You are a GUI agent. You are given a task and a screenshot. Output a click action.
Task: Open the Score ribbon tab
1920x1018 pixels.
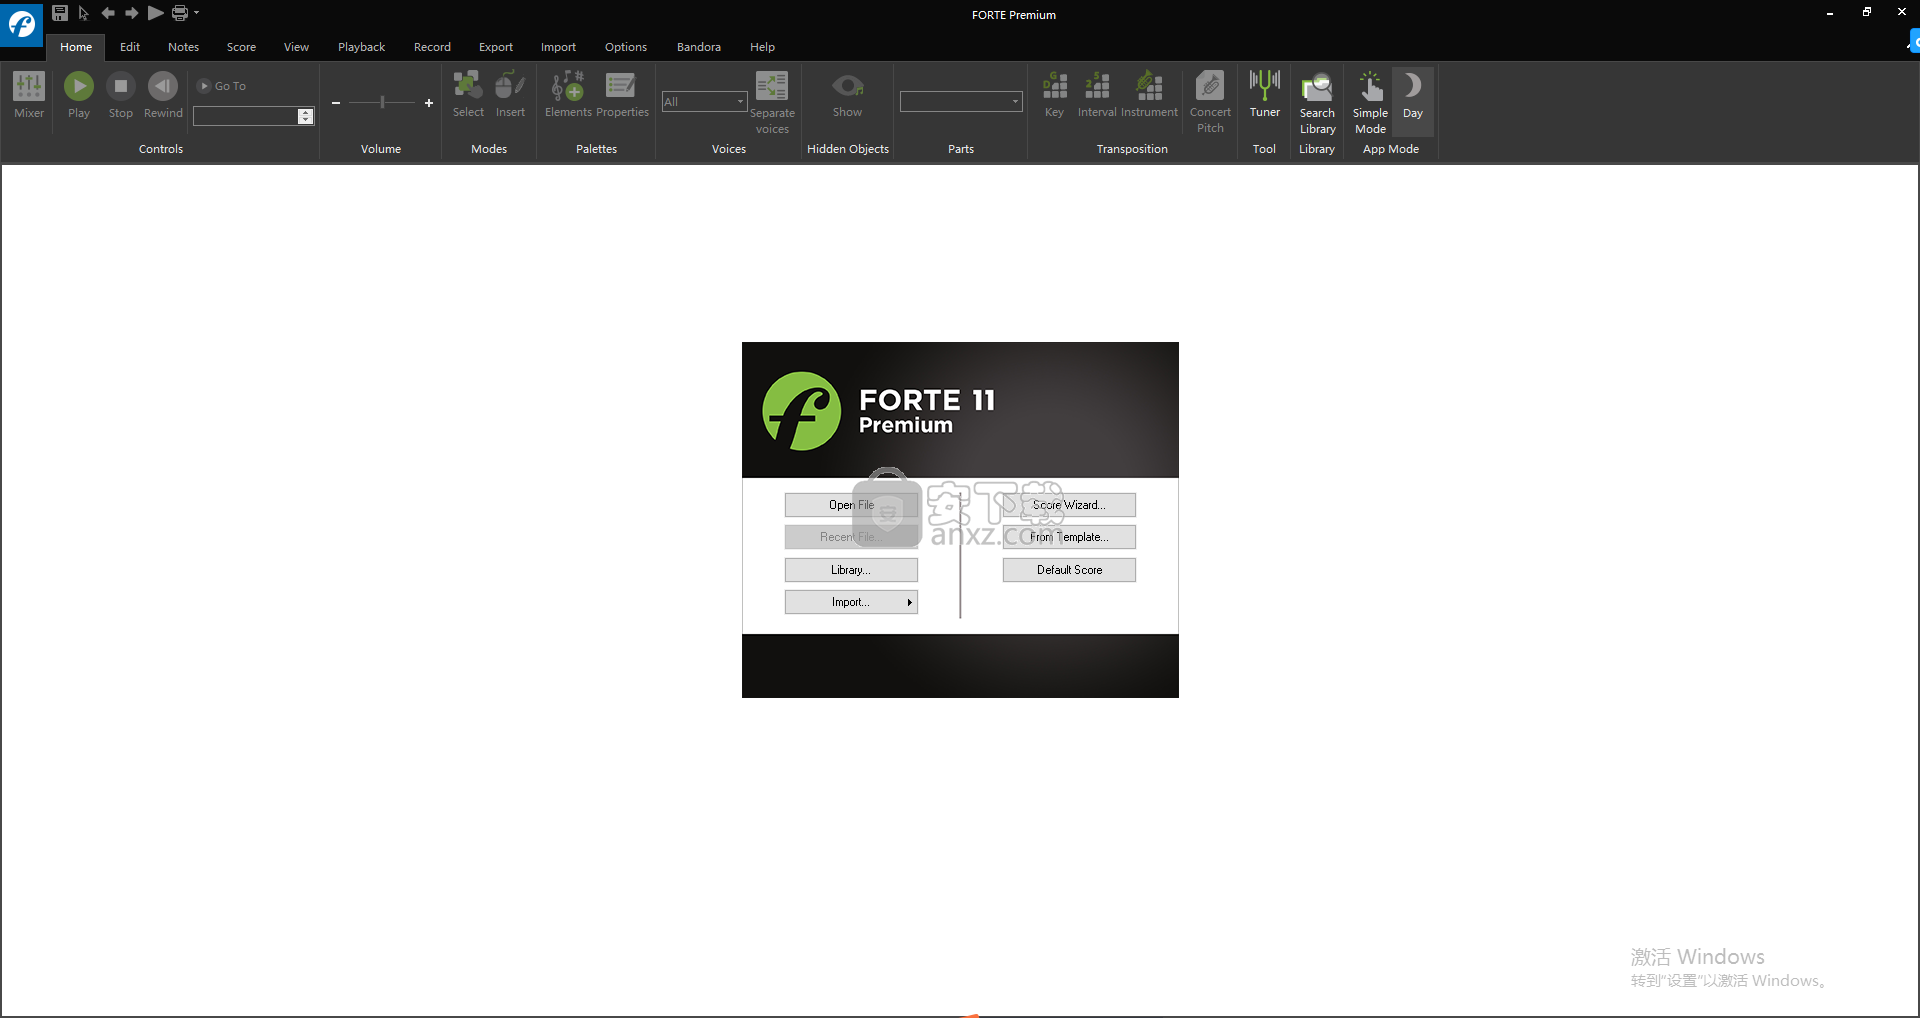(x=241, y=47)
